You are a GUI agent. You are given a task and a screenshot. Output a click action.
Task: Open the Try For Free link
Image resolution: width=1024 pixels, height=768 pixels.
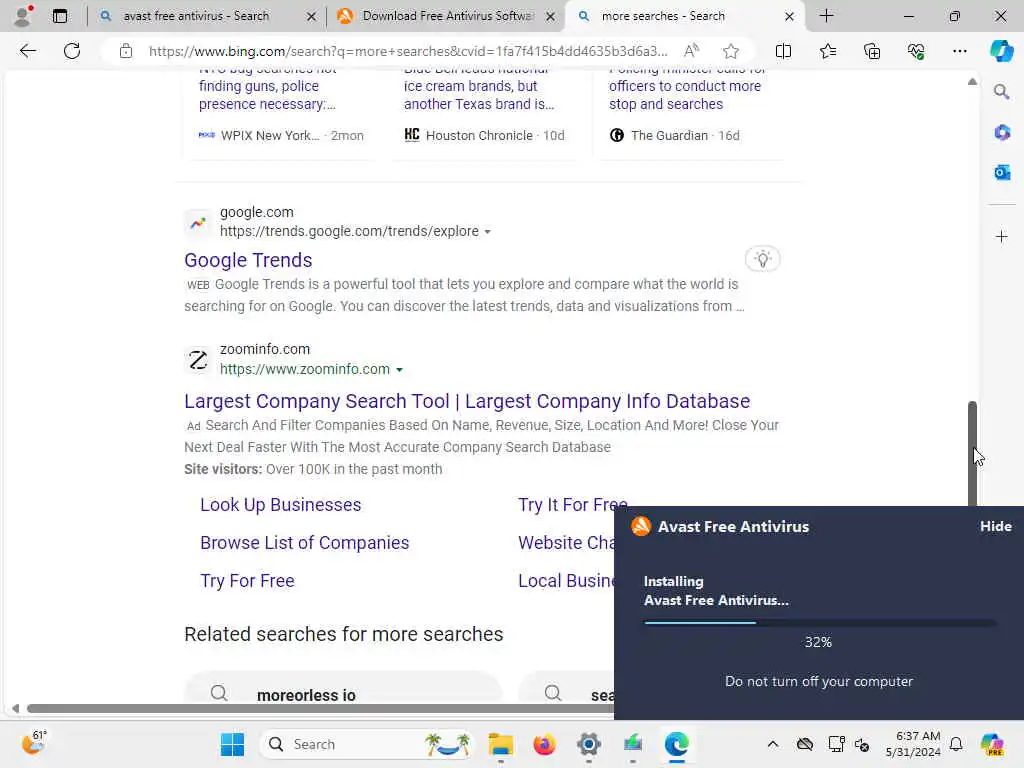[247, 581]
